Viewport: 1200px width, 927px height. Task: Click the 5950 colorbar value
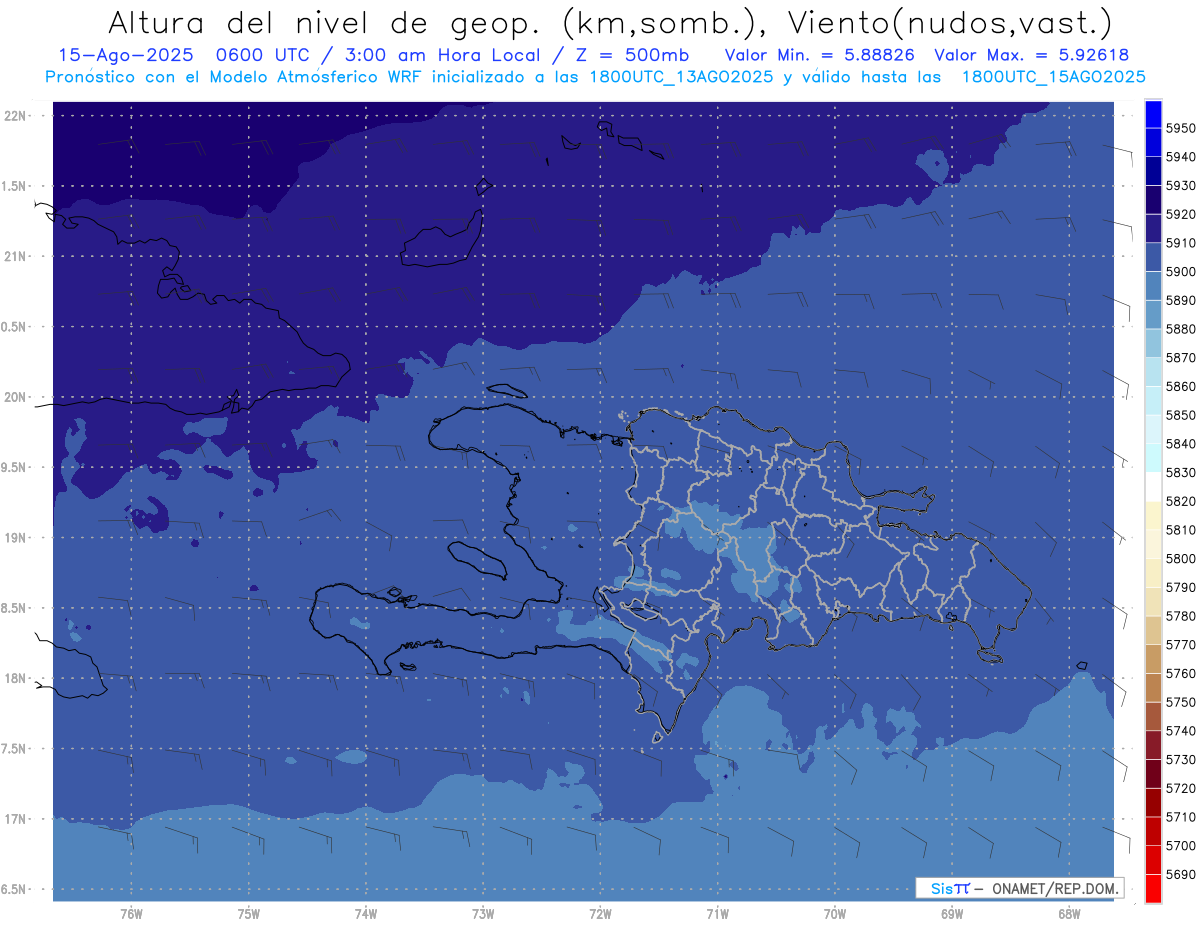pyautogui.click(x=1180, y=128)
